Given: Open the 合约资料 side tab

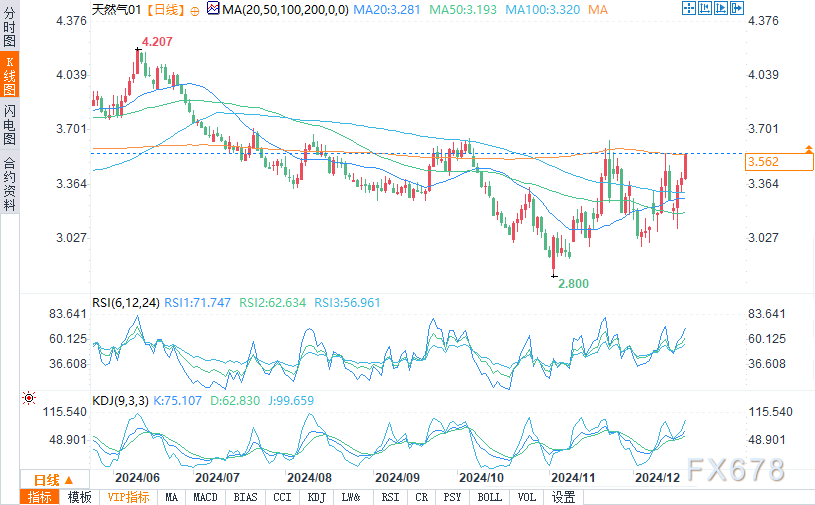Looking at the screenshot, I should click(9, 183).
